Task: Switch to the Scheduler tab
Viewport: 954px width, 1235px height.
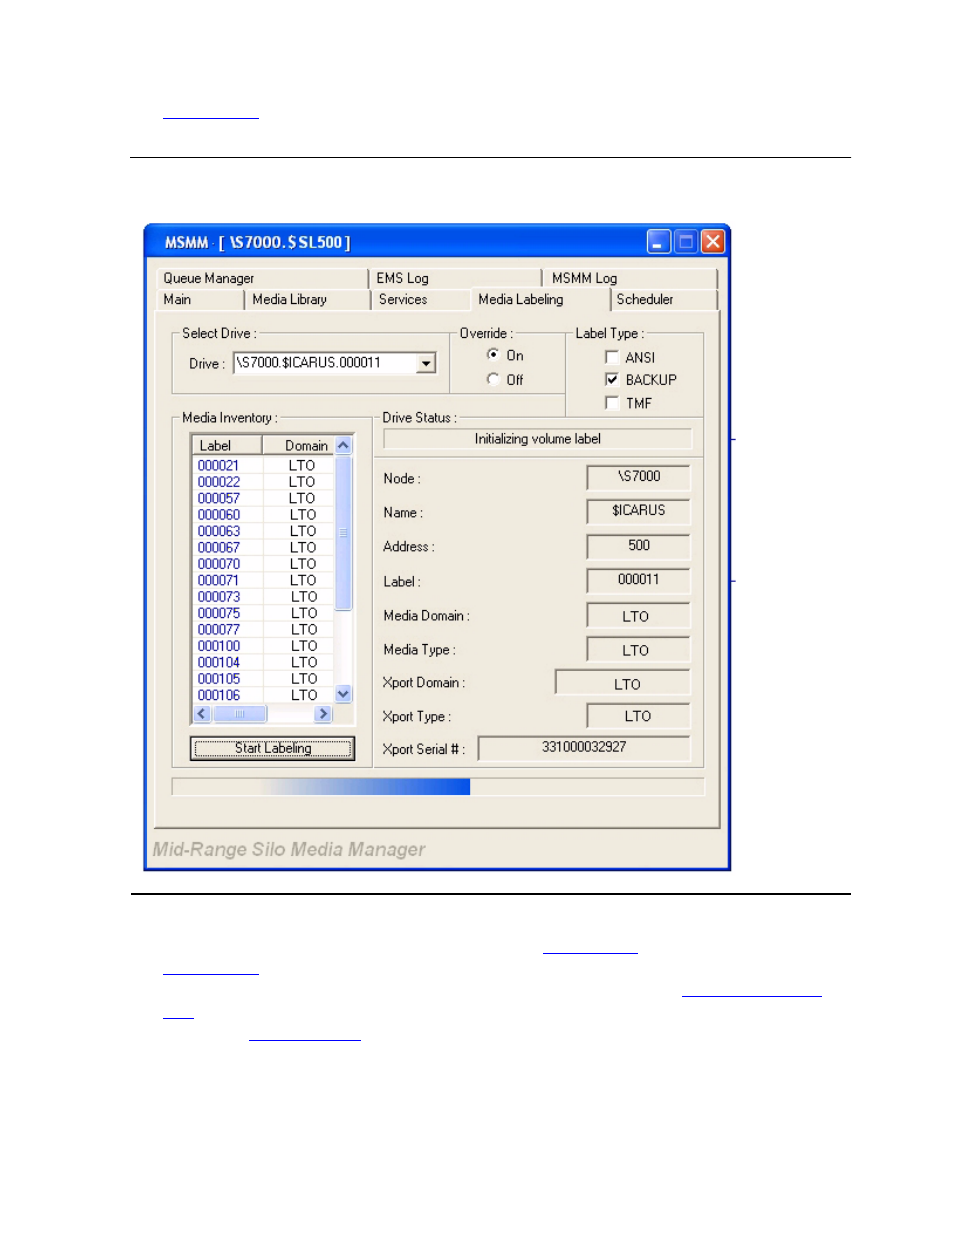Action: [645, 299]
